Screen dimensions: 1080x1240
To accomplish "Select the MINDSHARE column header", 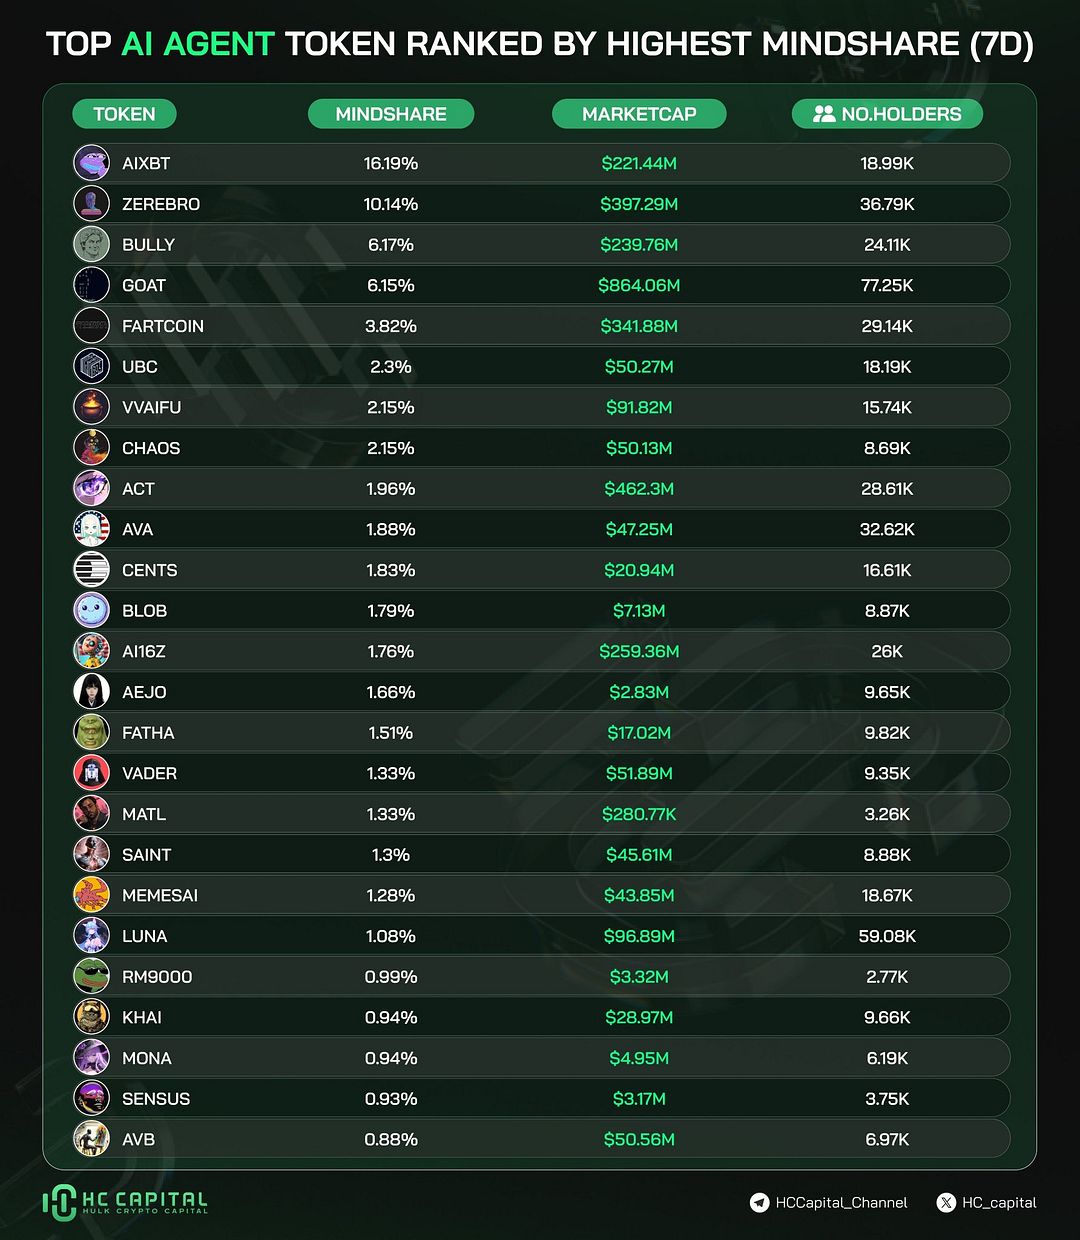I will [x=391, y=114].
